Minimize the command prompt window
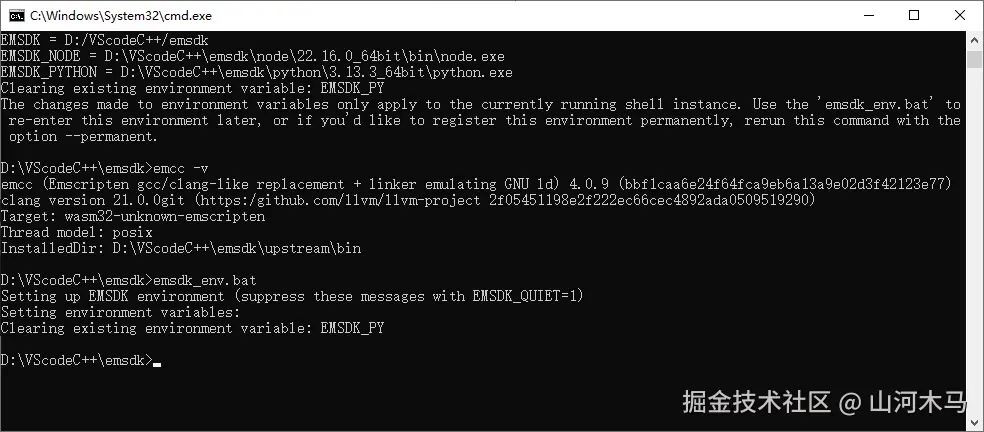 [x=867, y=15]
